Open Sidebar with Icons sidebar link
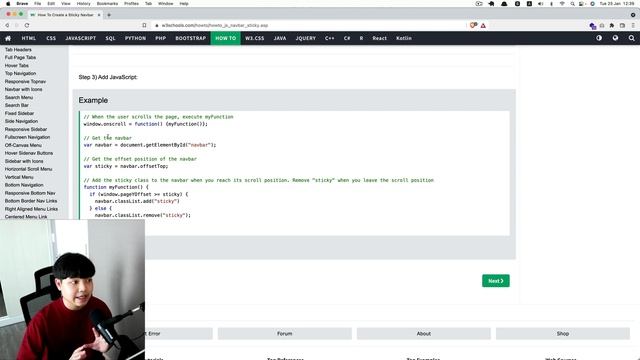Screen dimensions: 640x360 (24, 161)
